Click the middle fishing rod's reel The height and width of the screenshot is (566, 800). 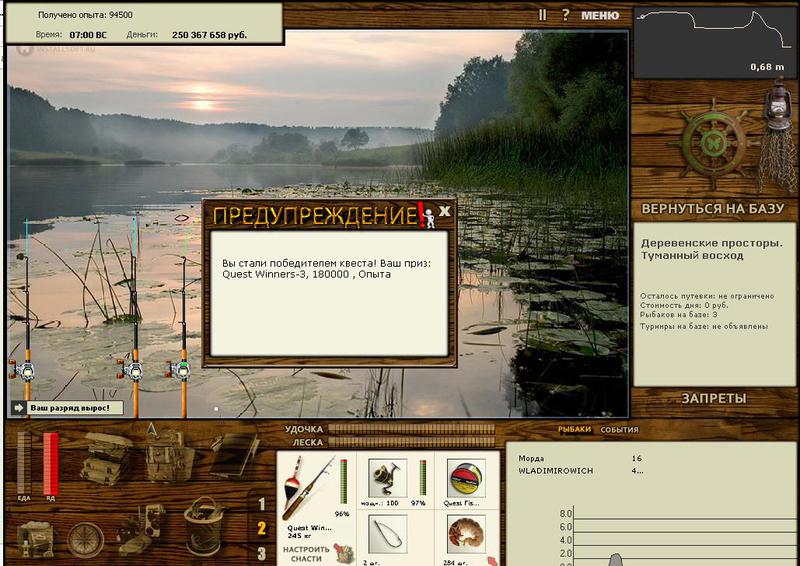pos(132,370)
